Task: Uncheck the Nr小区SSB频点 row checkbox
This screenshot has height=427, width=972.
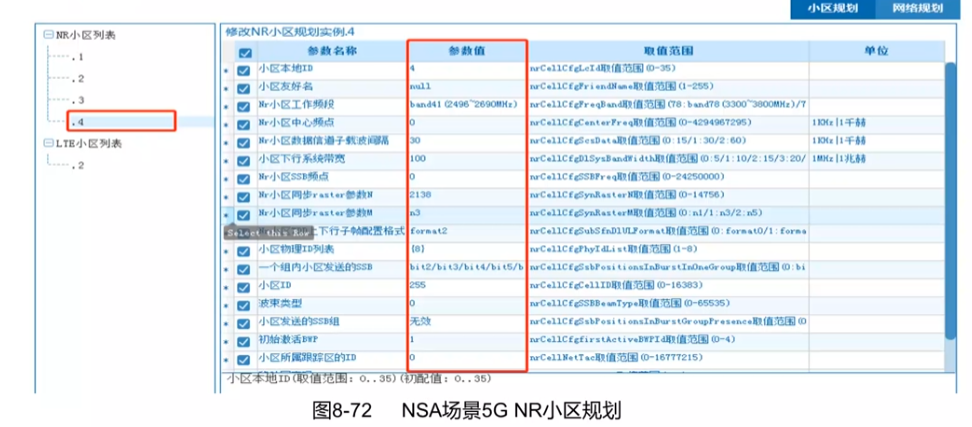Action: [244, 179]
